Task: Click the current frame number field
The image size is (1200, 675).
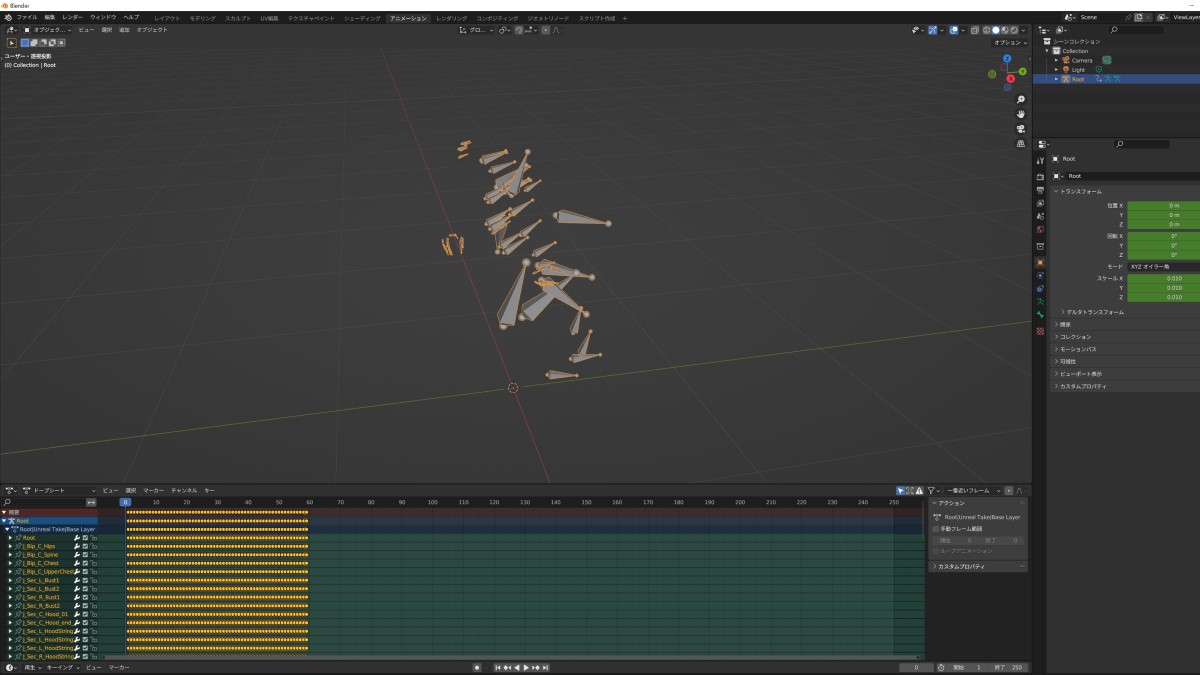Action: [916, 667]
